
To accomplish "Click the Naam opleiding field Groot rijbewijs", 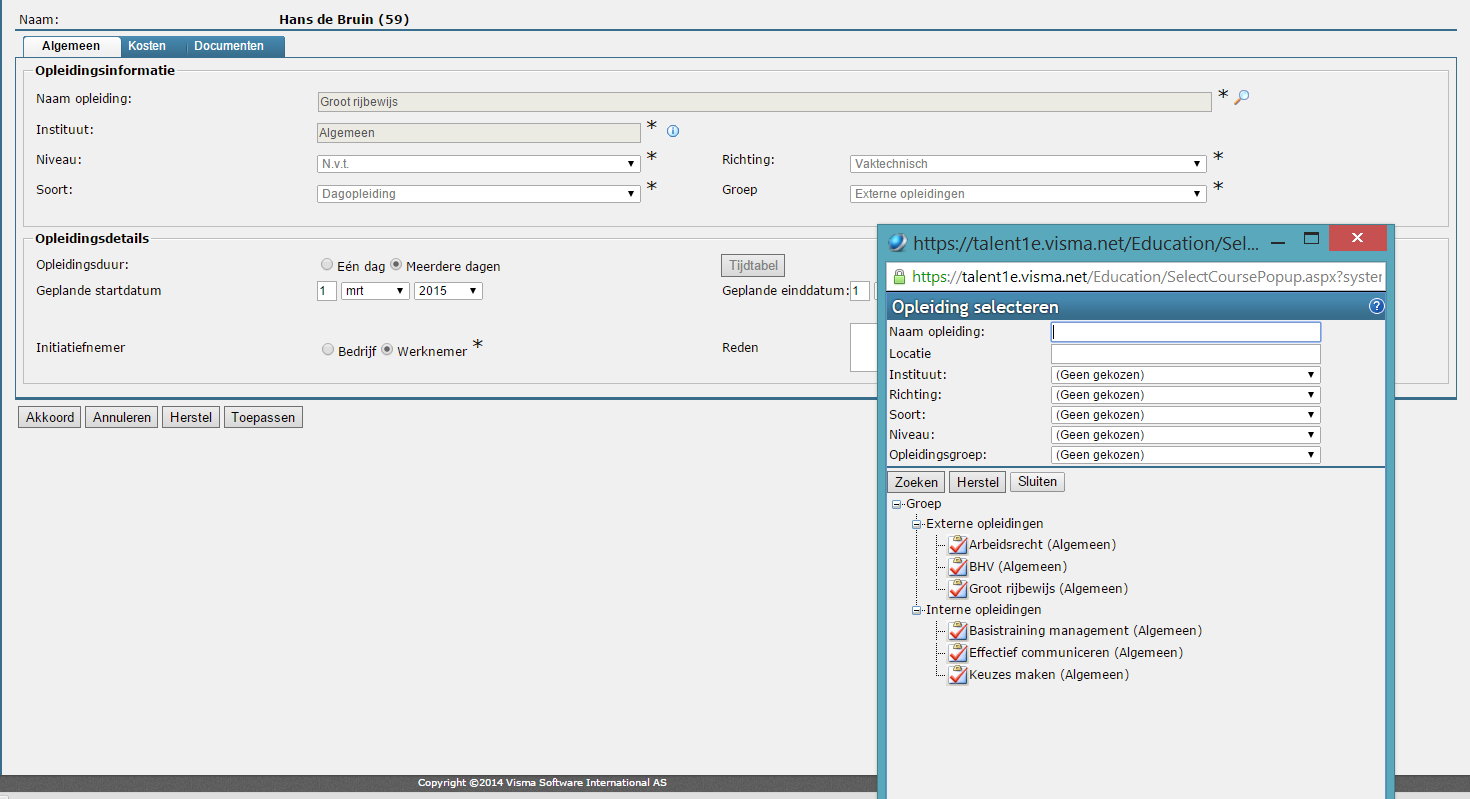I will click(x=765, y=102).
